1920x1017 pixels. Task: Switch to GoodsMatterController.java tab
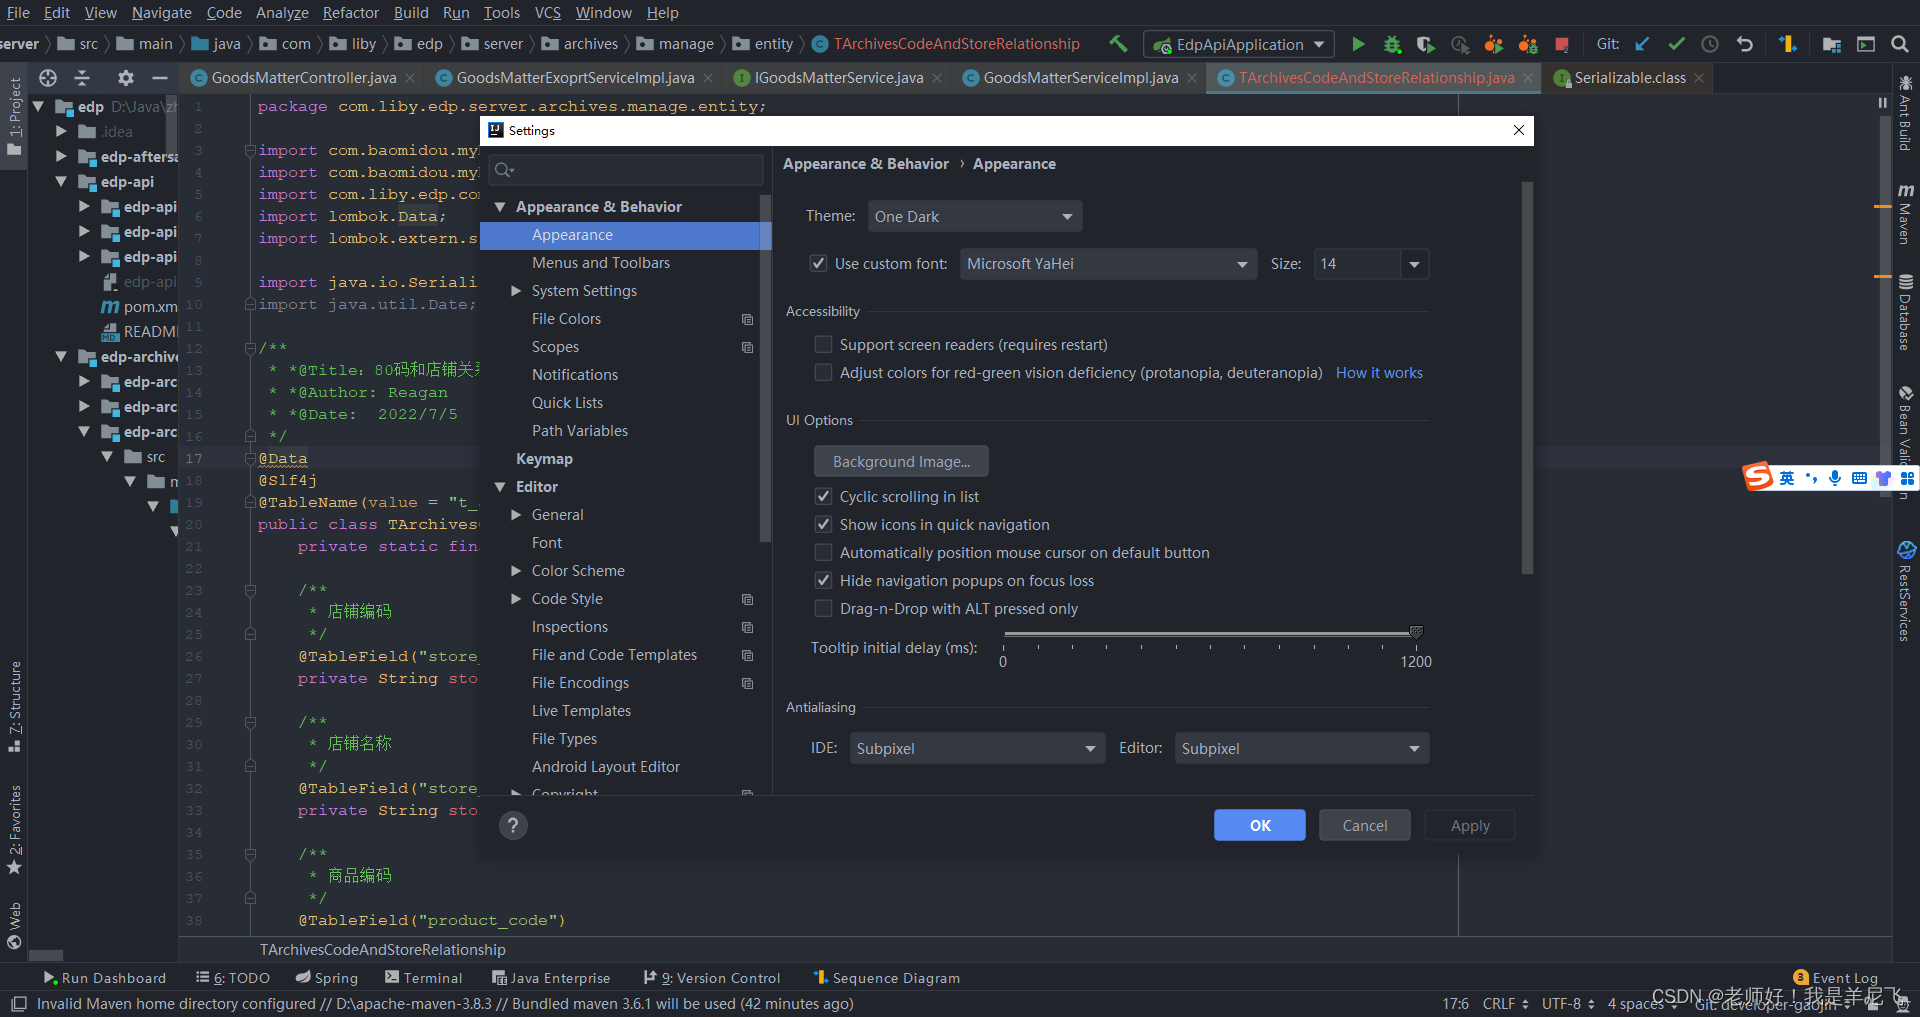[303, 78]
